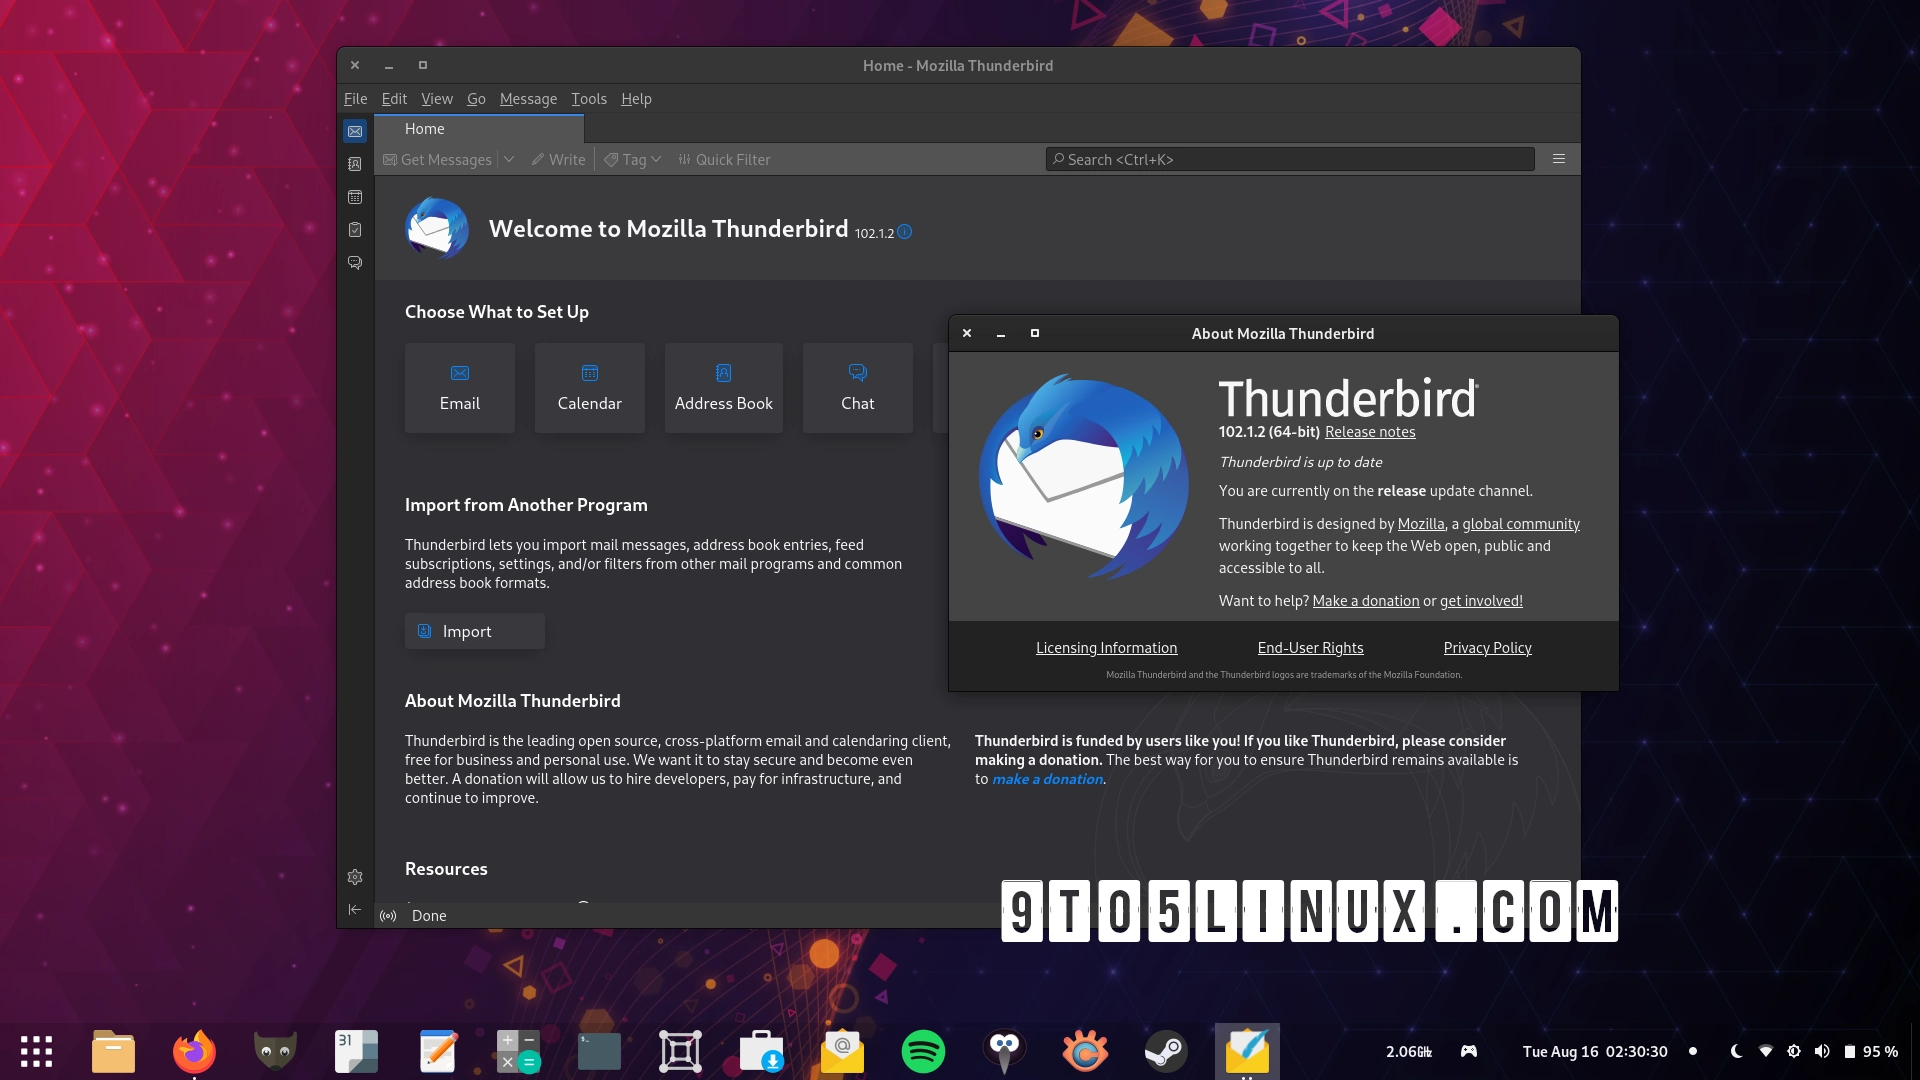Switch to the Home tab
This screenshot has width=1920, height=1080.
pyautogui.click(x=424, y=128)
